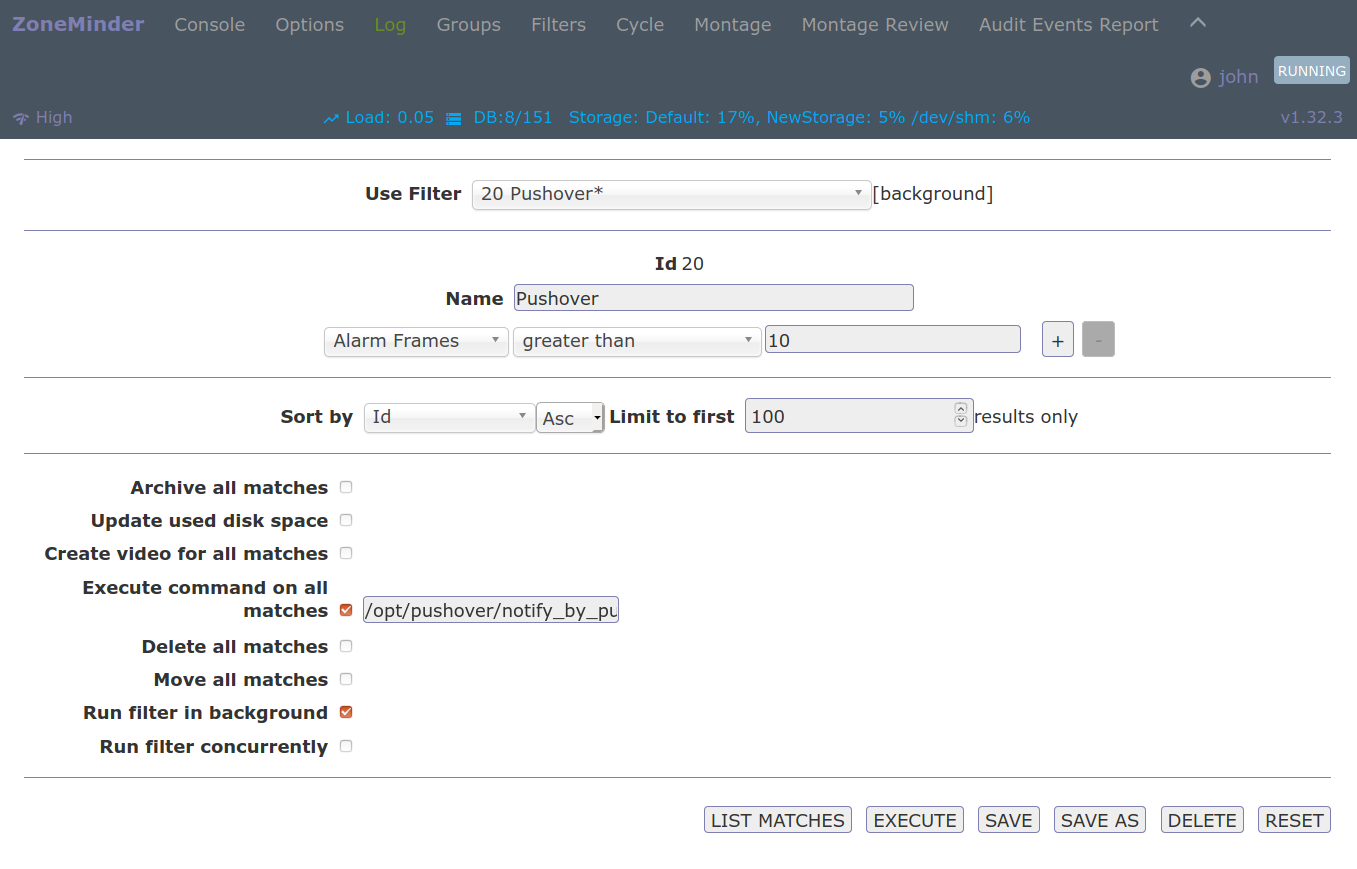Open the Console menu item
Viewport: 1357px width, 869px height.
(209, 25)
